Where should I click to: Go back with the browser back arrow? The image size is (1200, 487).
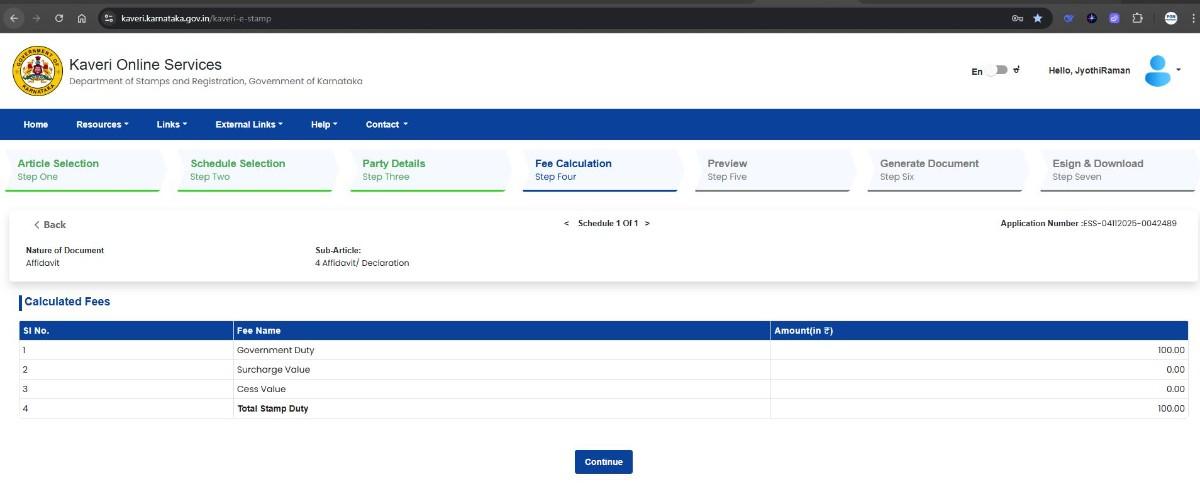click(x=14, y=18)
